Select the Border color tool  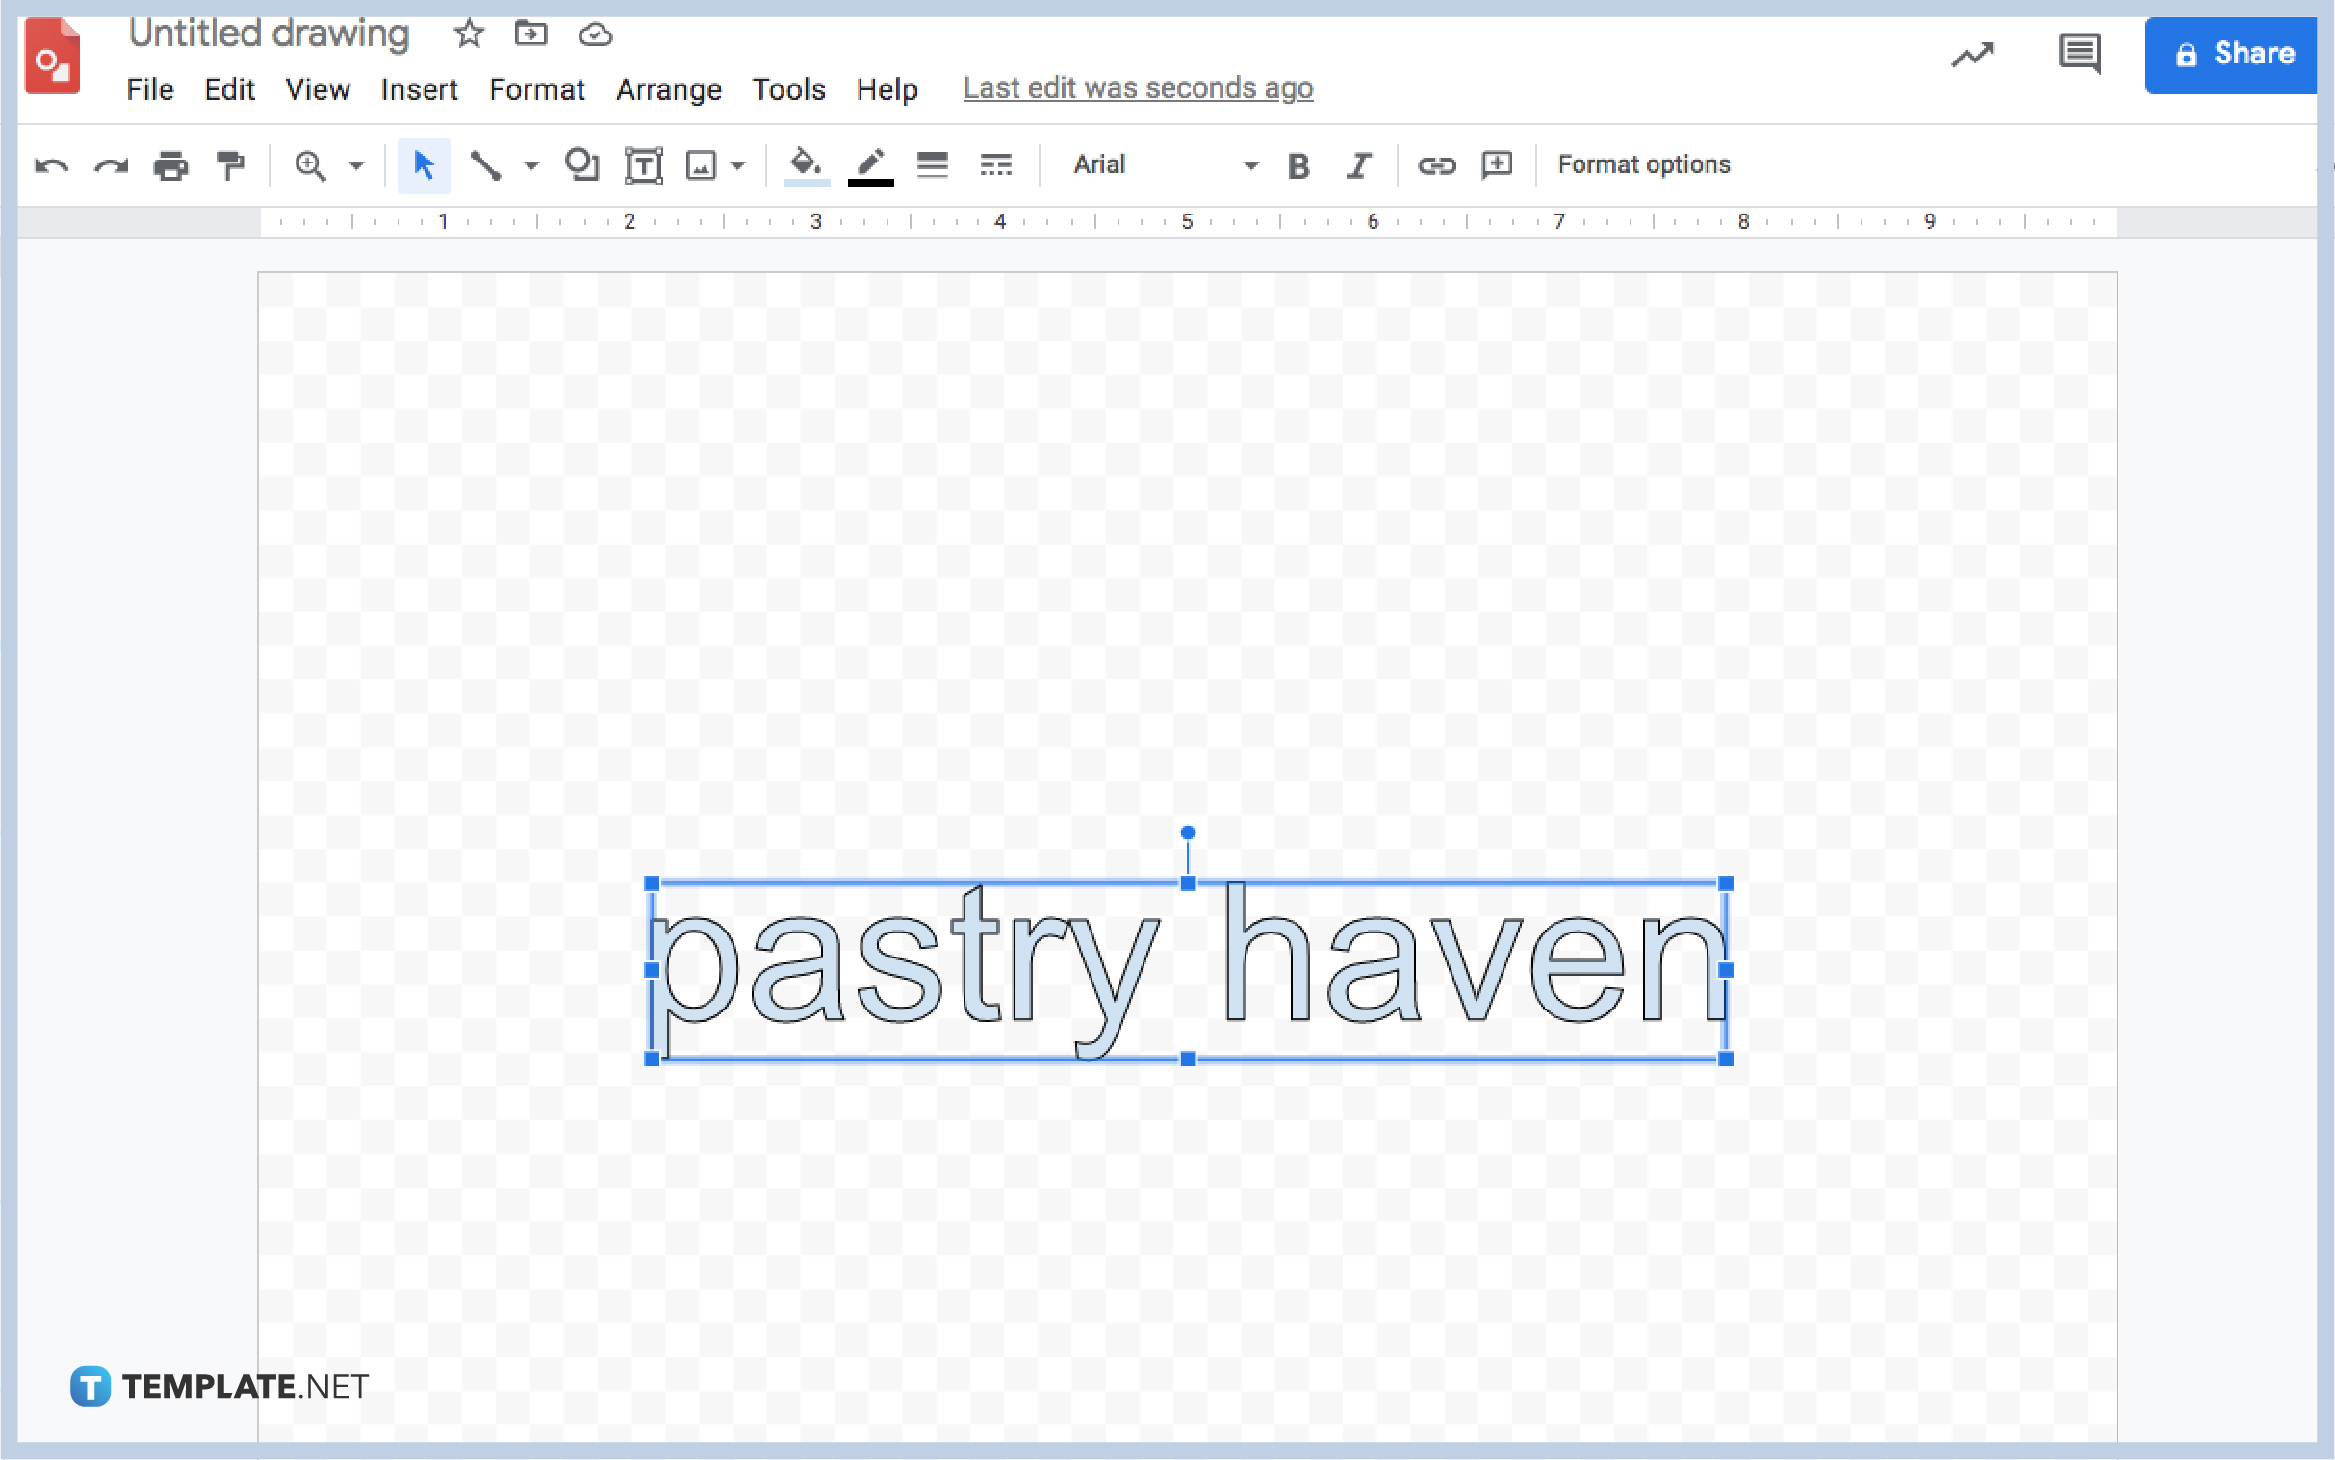(869, 164)
